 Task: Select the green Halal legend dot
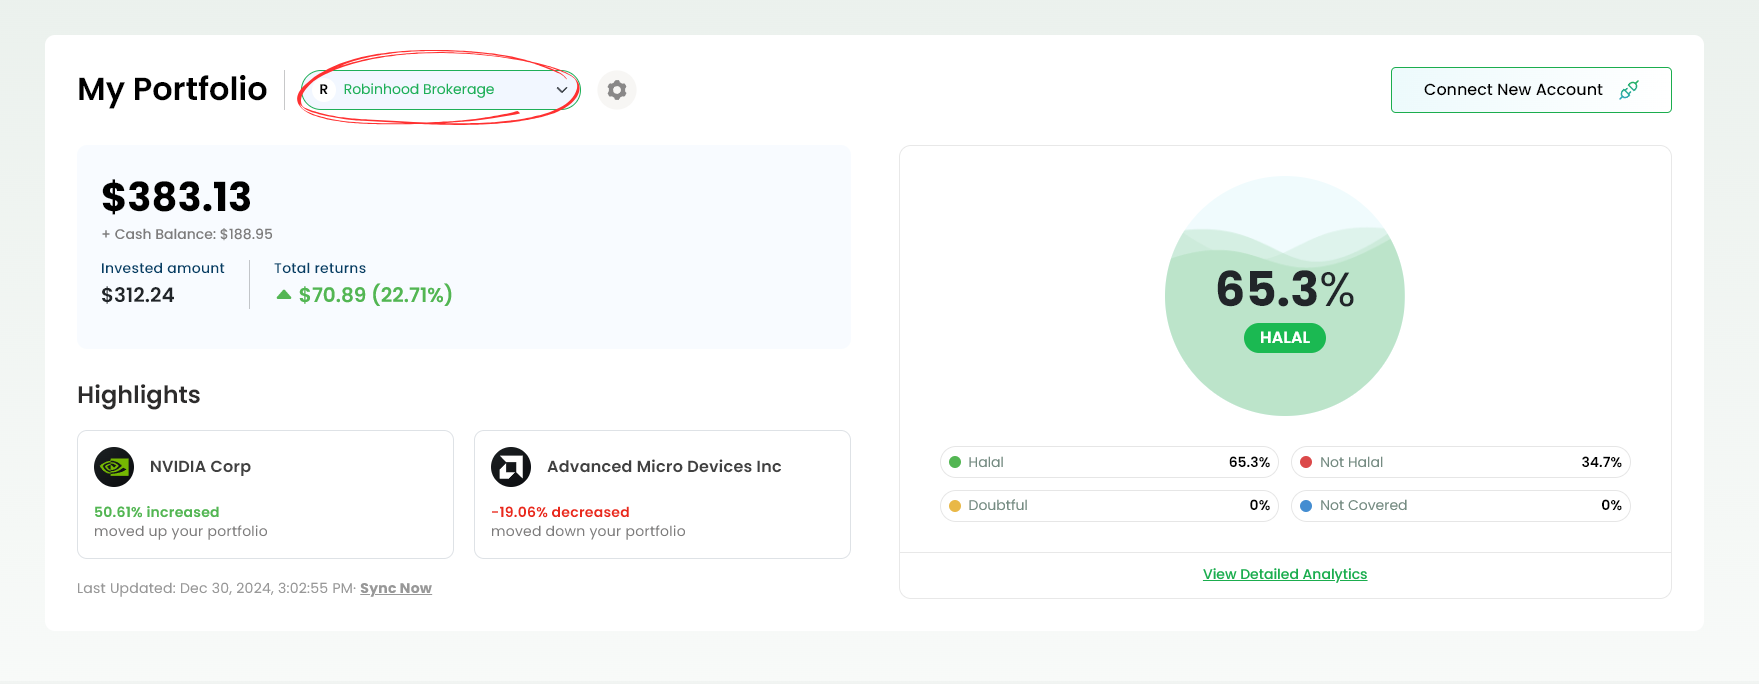point(955,462)
